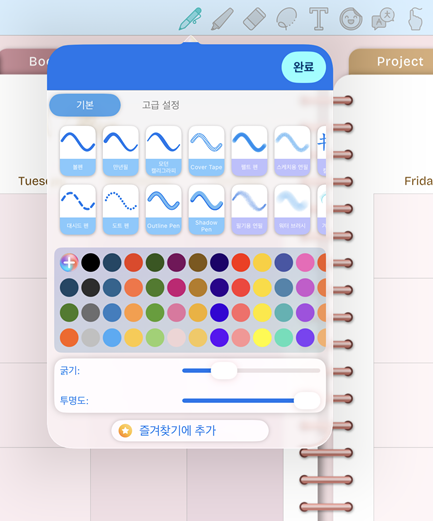433x521 pixels.
Task: Pick the light gray color swatch
Action: (91, 337)
